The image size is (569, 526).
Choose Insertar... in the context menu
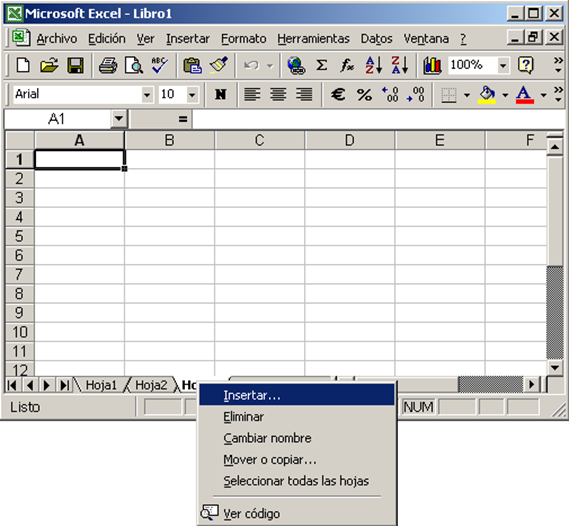click(x=296, y=395)
